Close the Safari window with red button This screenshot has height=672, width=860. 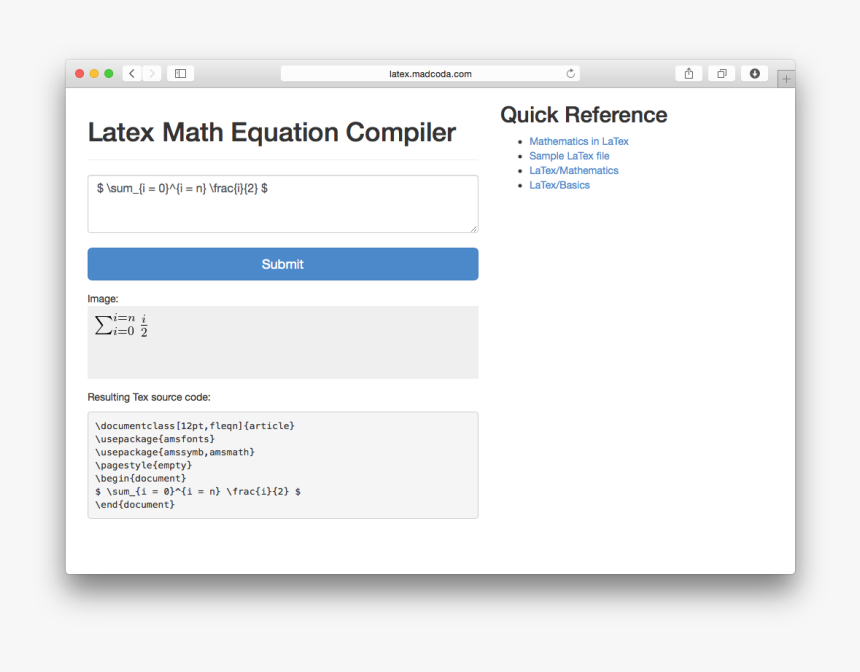[80, 74]
